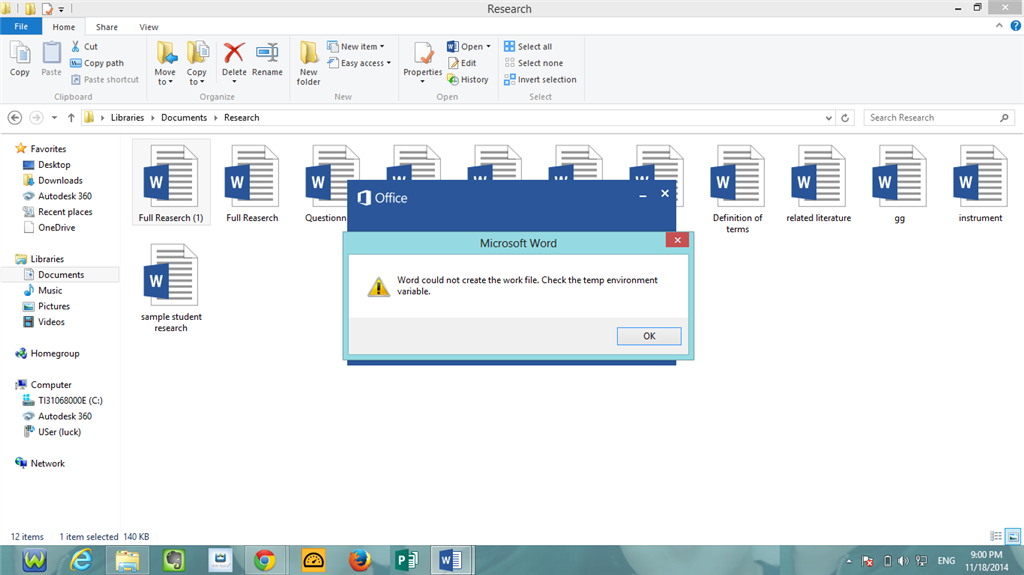Click Edit in the Open group
1024x575 pixels.
[x=462, y=63]
